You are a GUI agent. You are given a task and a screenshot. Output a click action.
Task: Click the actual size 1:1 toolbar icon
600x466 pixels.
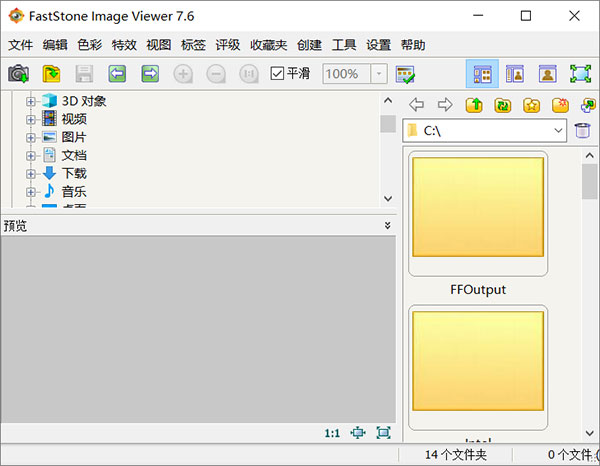[249, 73]
